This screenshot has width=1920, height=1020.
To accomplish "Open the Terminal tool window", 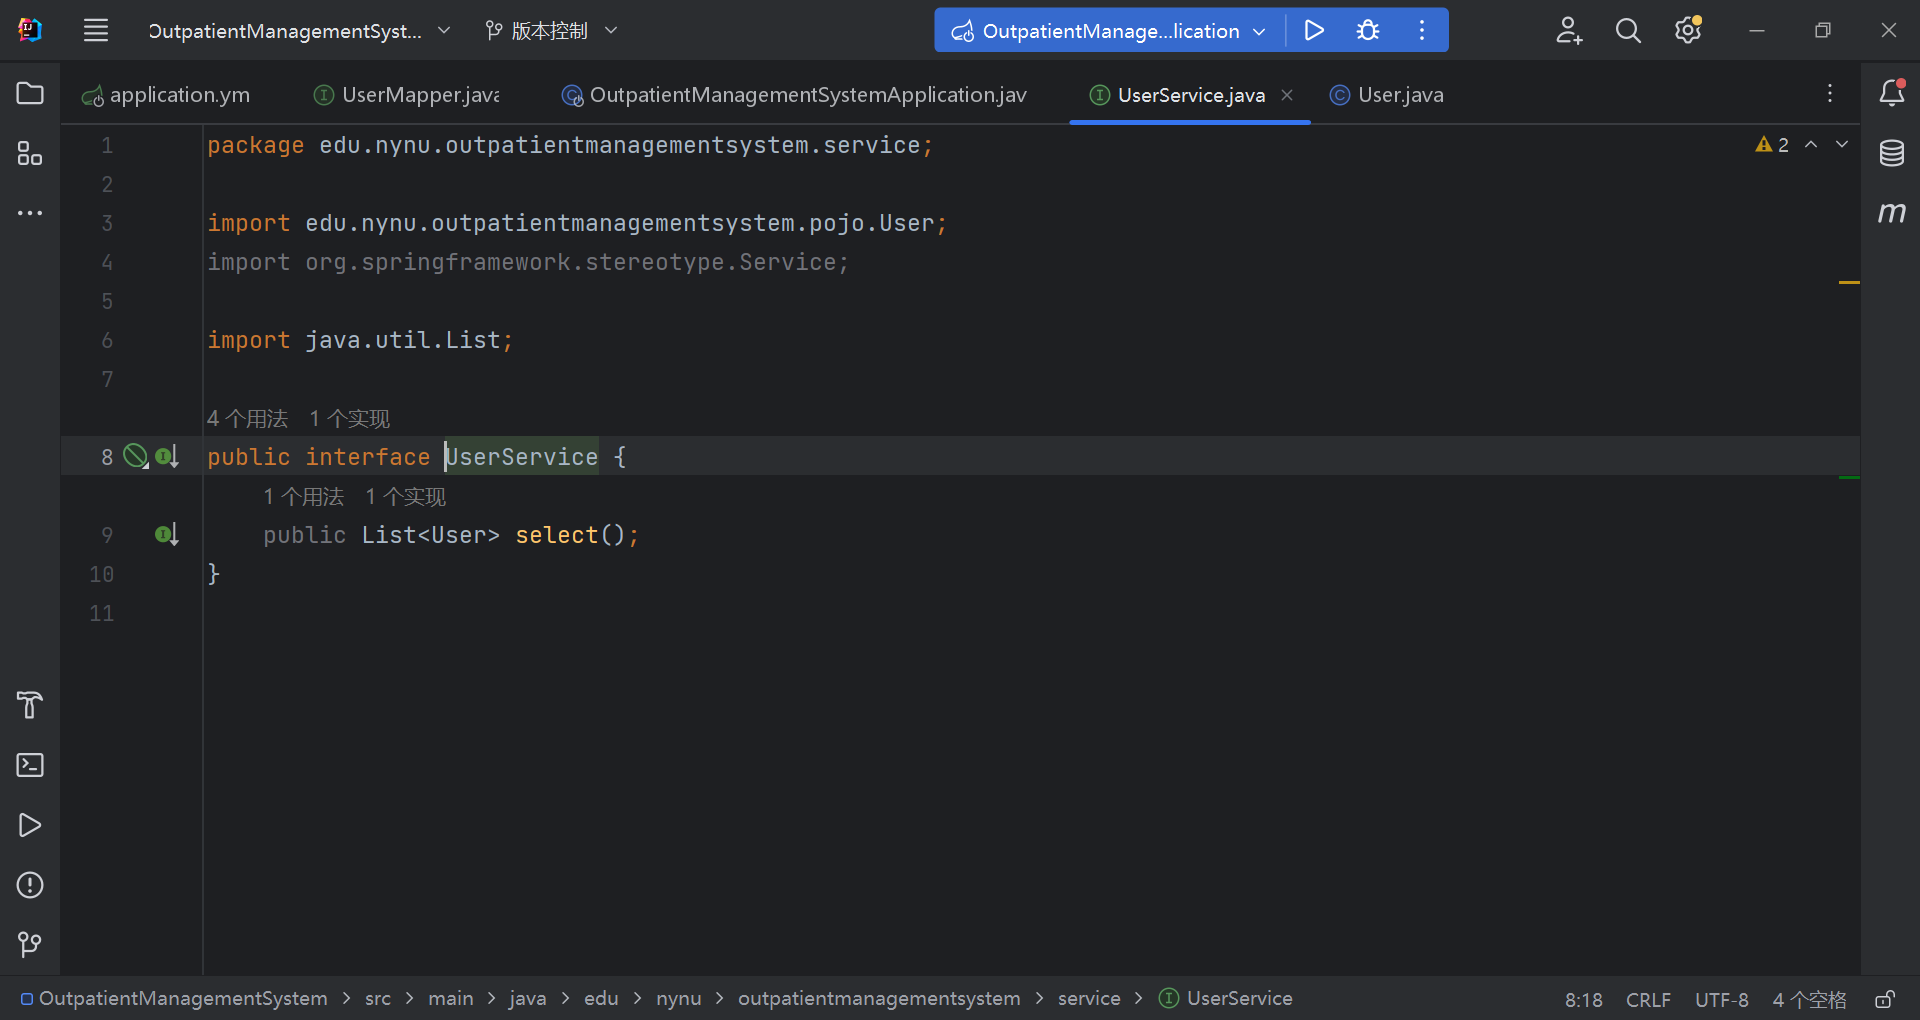I will coord(30,765).
